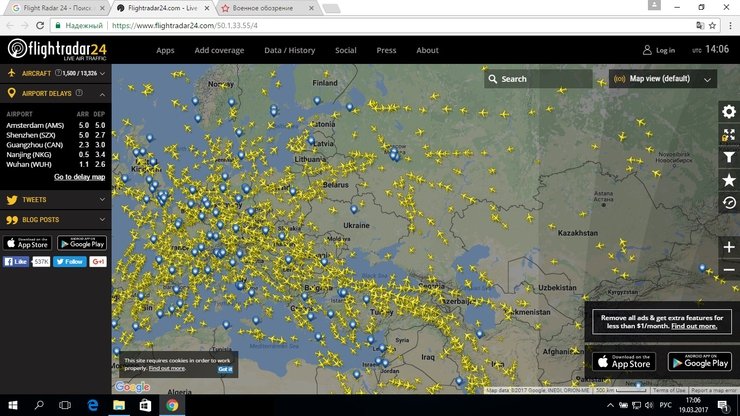Zoom out on map with minus button

(x=729, y=270)
